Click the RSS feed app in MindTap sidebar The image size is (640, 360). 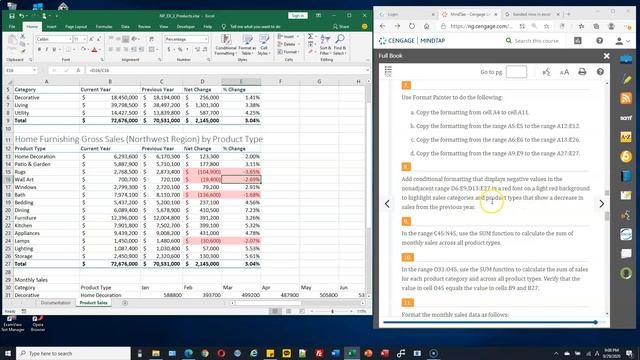[x=626, y=98]
